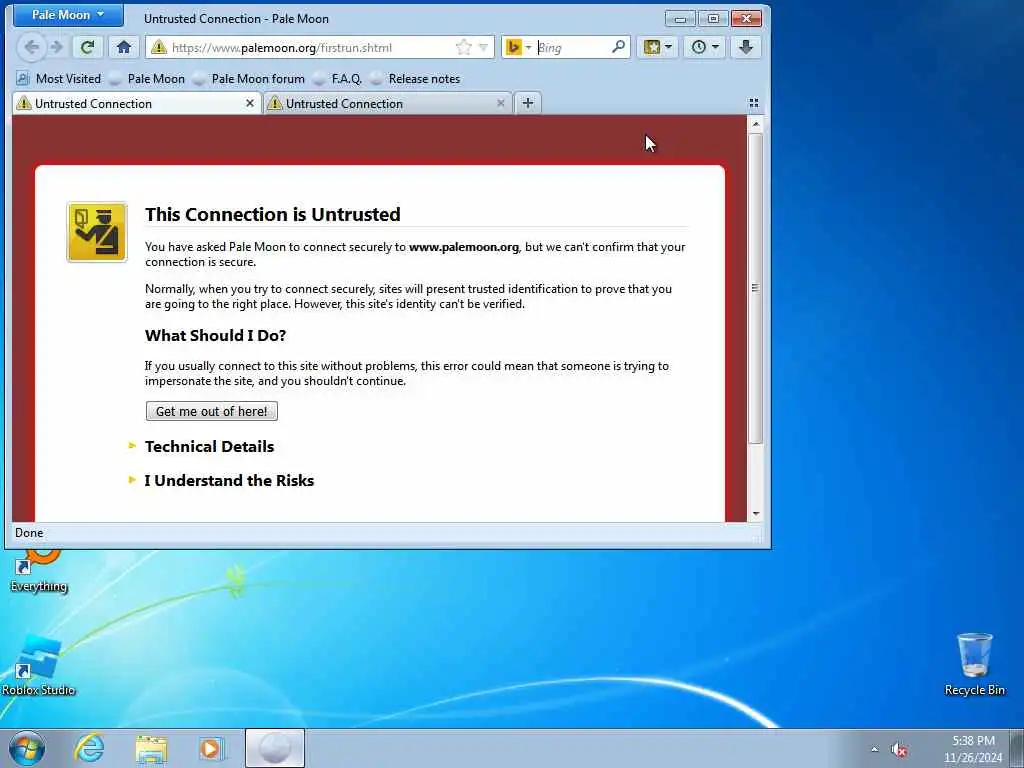Click the This Connection is Untrusted heading
1024x768 pixels.
272,214
